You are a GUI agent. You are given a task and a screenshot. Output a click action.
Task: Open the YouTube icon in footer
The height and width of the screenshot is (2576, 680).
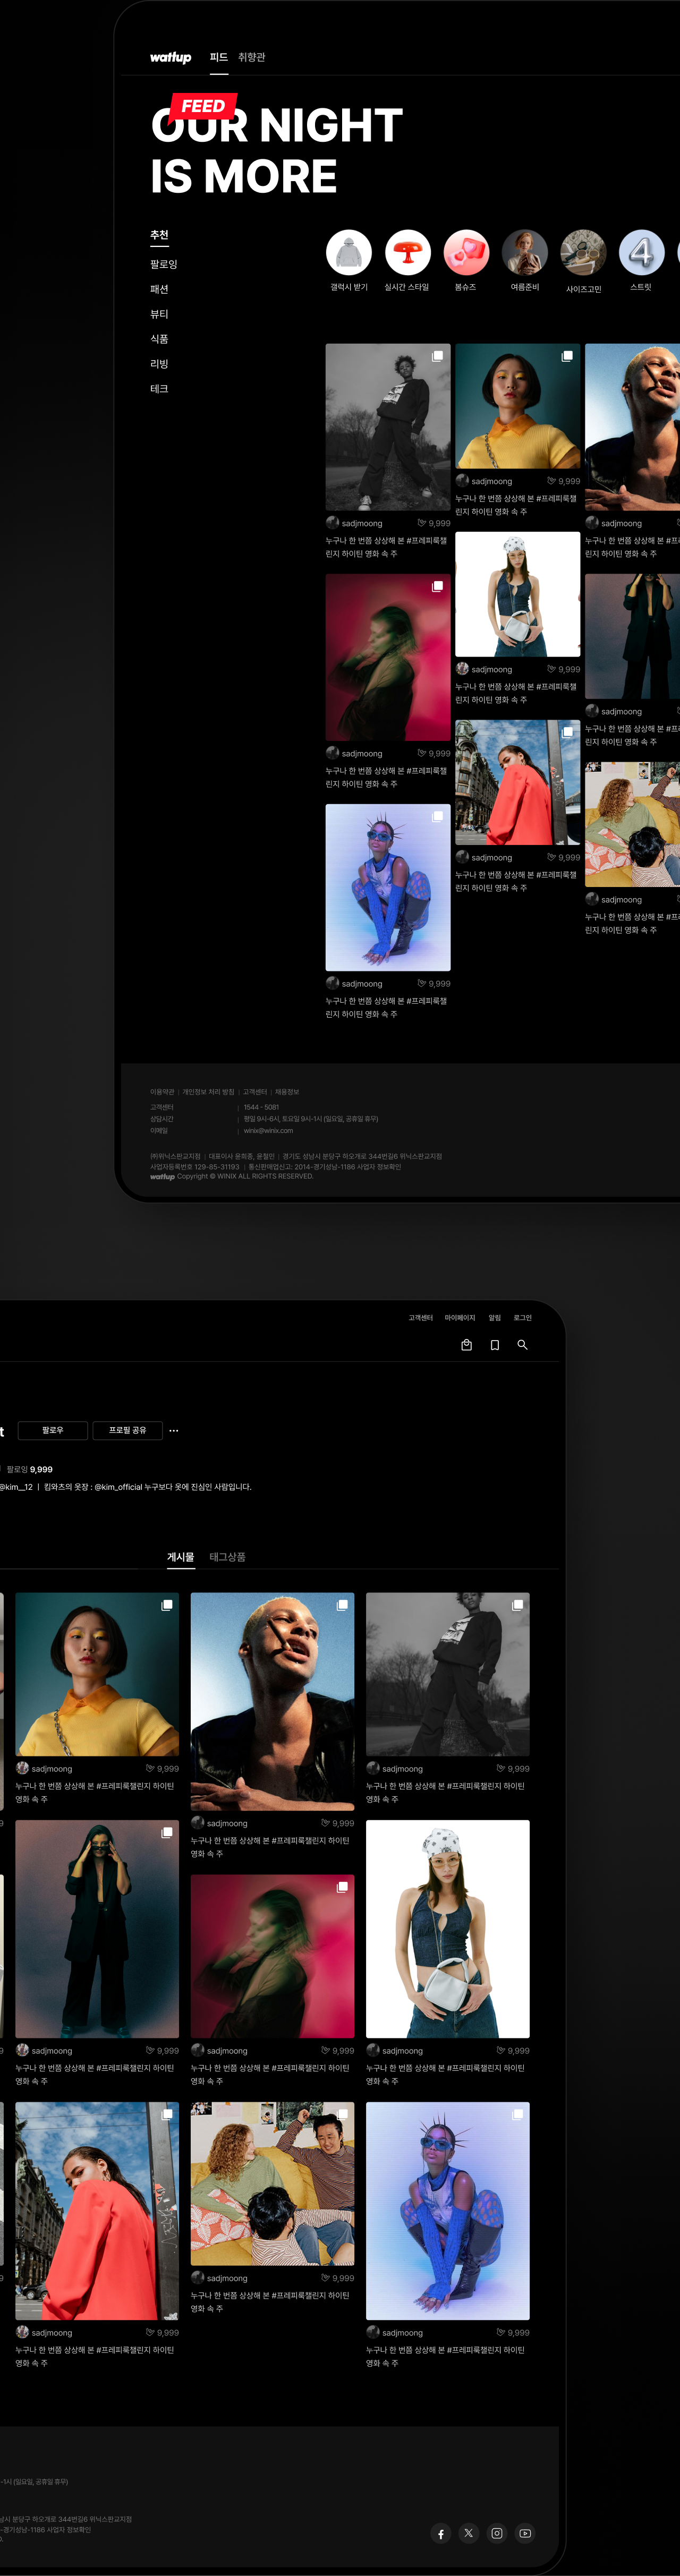pos(525,2533)
